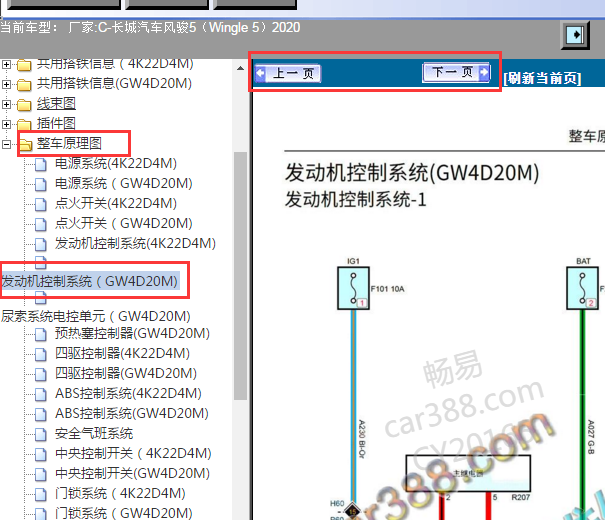The image size is (605, 520).
Task: Expand the 插件图 folder node
Action: coord(6,124)
